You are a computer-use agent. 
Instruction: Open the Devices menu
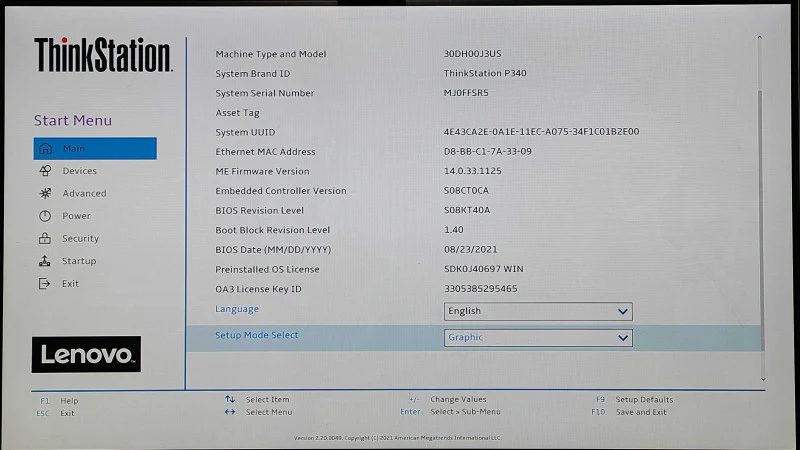[80, 171]
